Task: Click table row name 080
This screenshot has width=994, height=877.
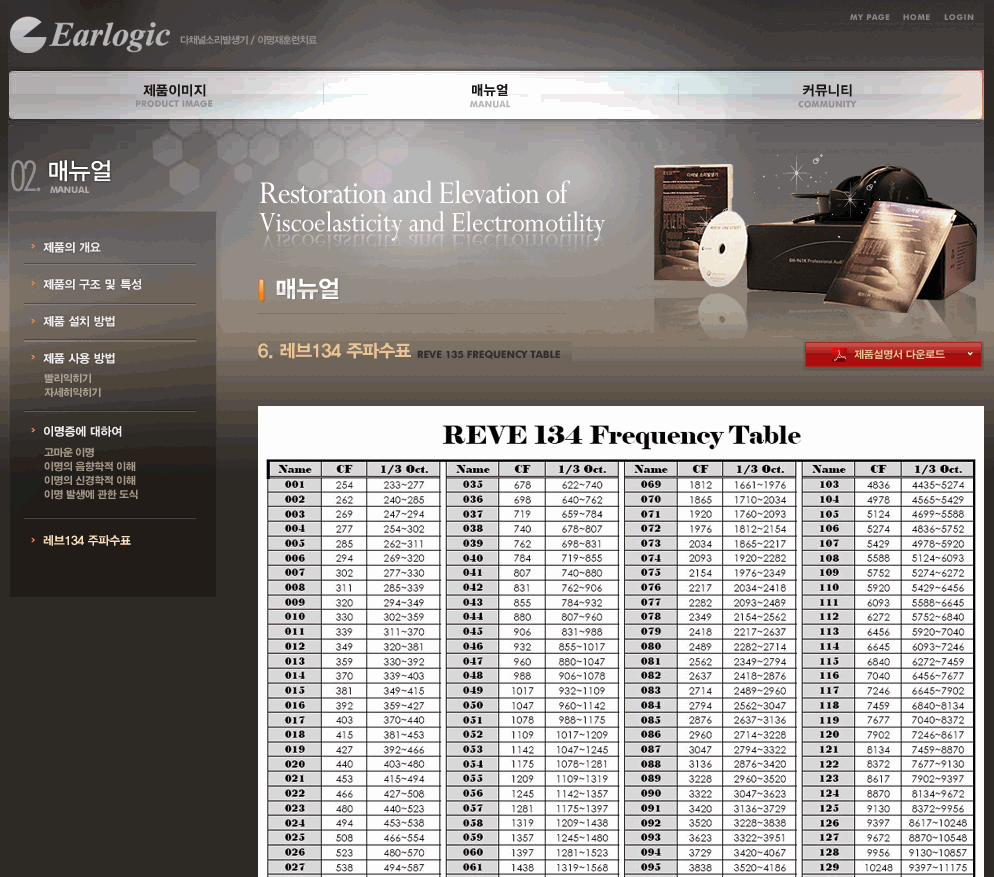Action: pos(650,646)
